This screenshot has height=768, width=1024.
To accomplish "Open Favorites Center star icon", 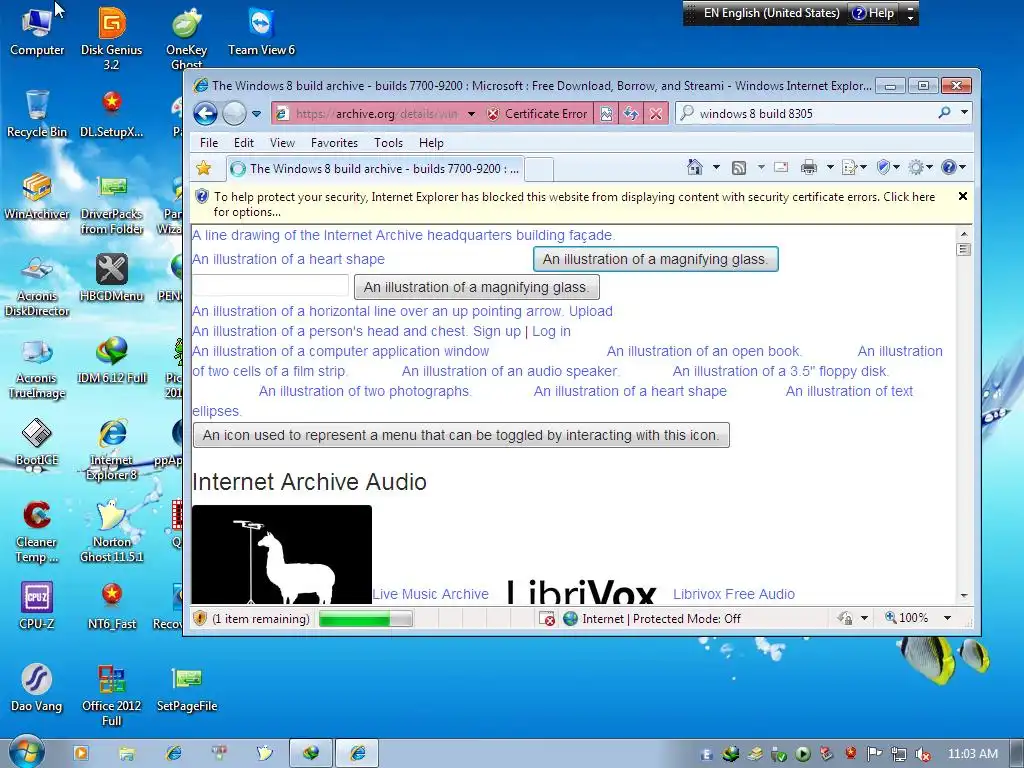I will pos(204,168).
